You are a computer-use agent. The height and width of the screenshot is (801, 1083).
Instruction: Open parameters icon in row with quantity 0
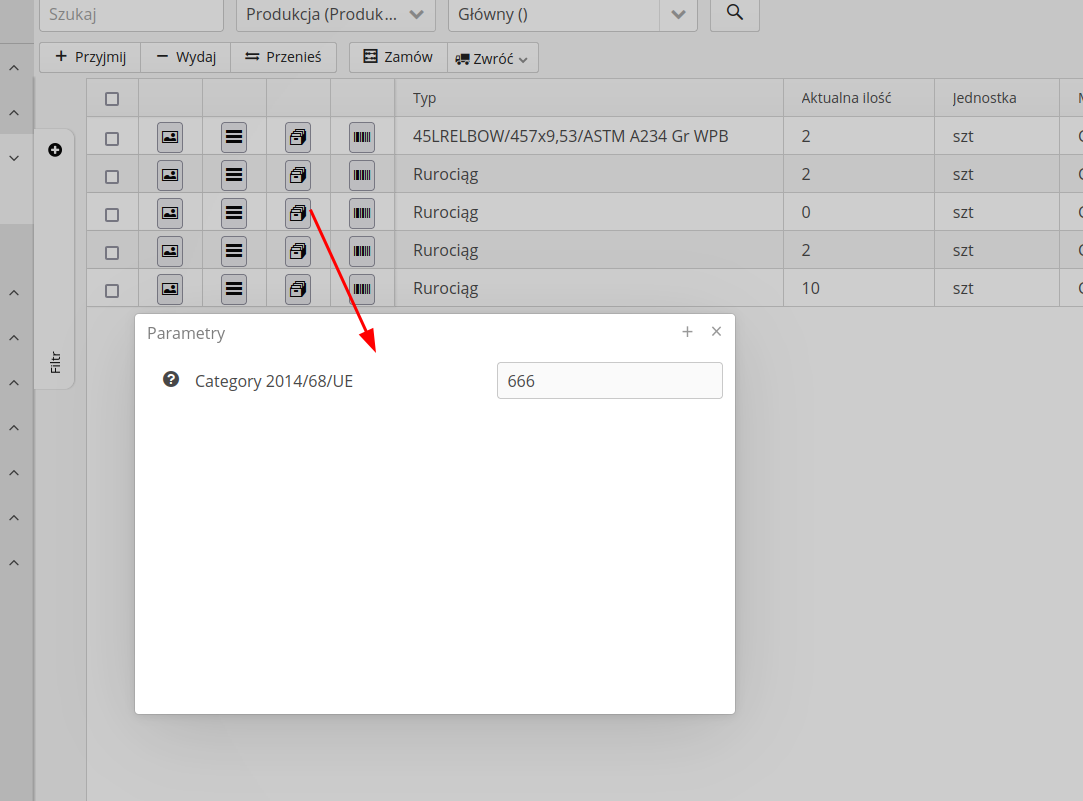tap(298, 212)
